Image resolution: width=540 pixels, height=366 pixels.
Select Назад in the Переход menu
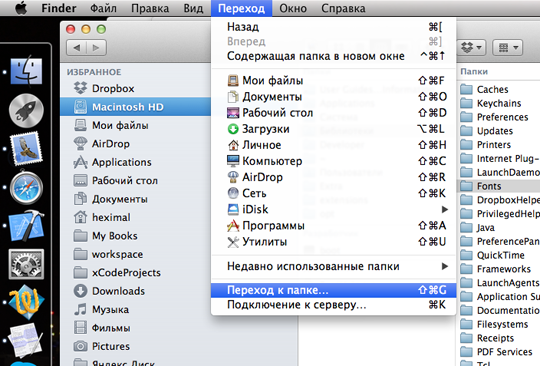333,27
